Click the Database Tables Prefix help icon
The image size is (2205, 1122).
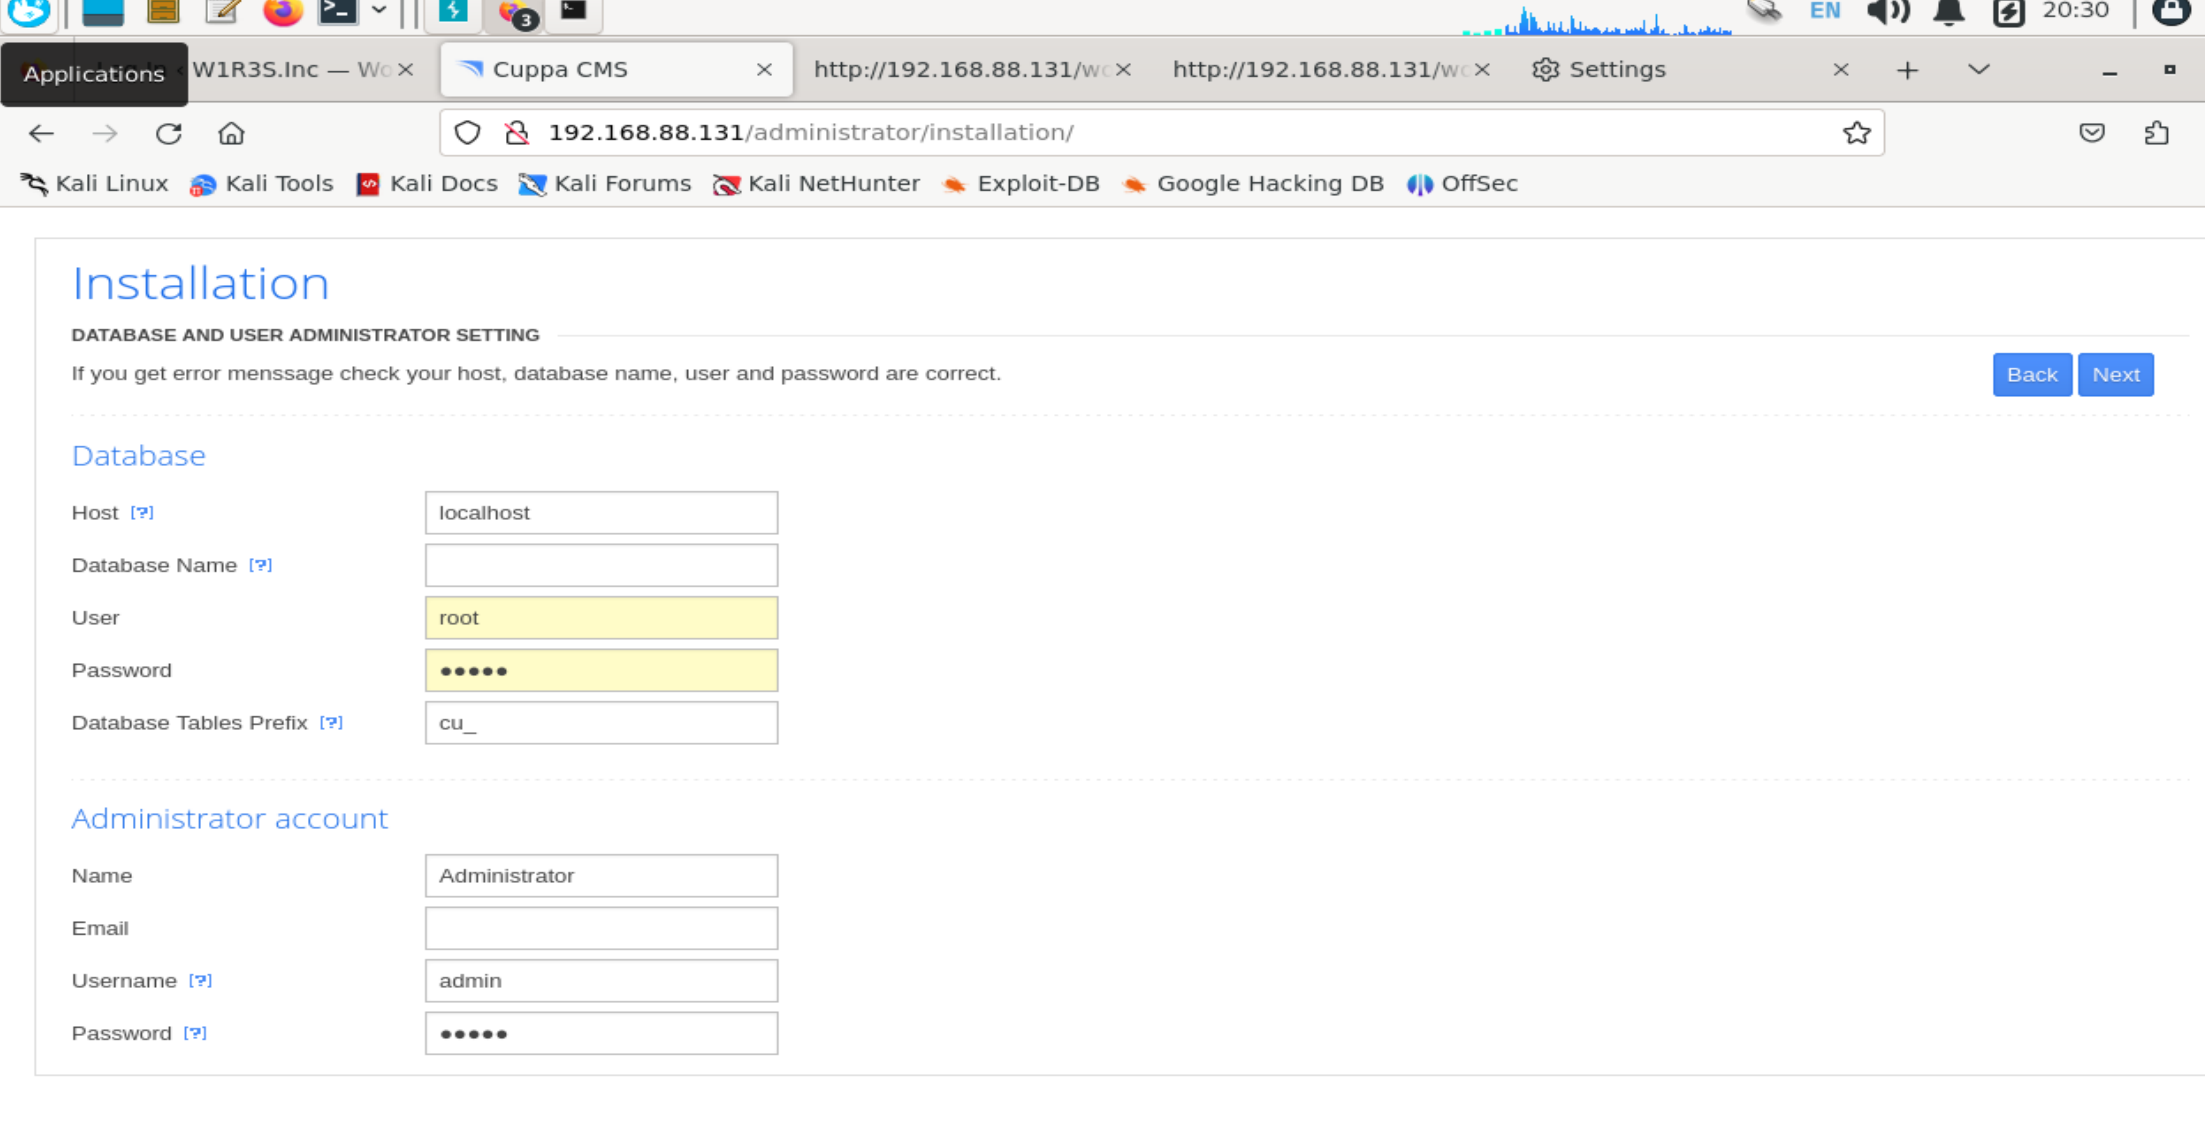pos(331,722)
